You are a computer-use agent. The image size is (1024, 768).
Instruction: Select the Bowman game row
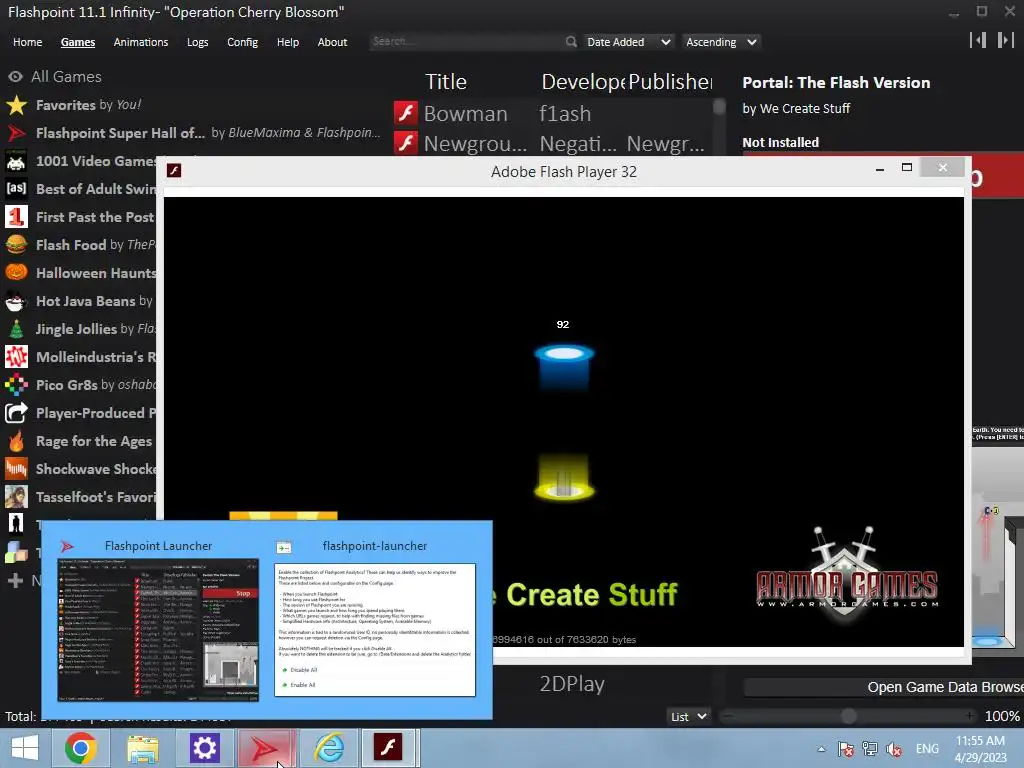point(552,114)
